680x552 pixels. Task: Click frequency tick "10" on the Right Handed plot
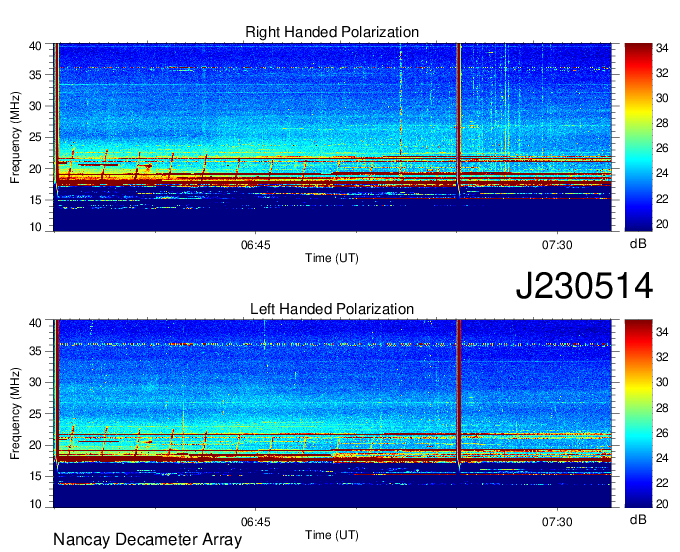point(36,227)
